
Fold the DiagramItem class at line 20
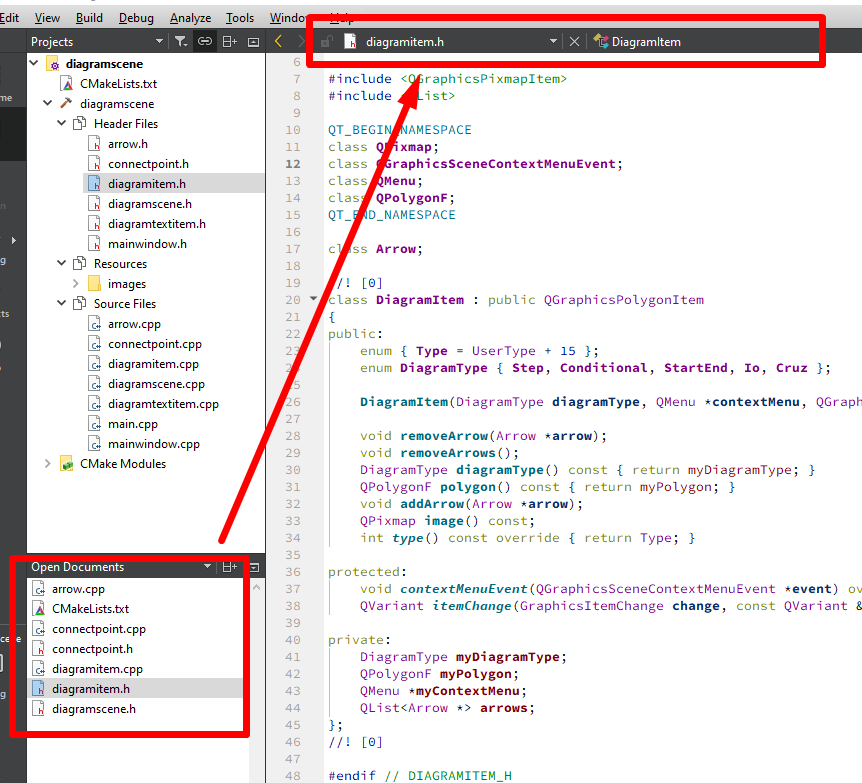tap(313, 299)
